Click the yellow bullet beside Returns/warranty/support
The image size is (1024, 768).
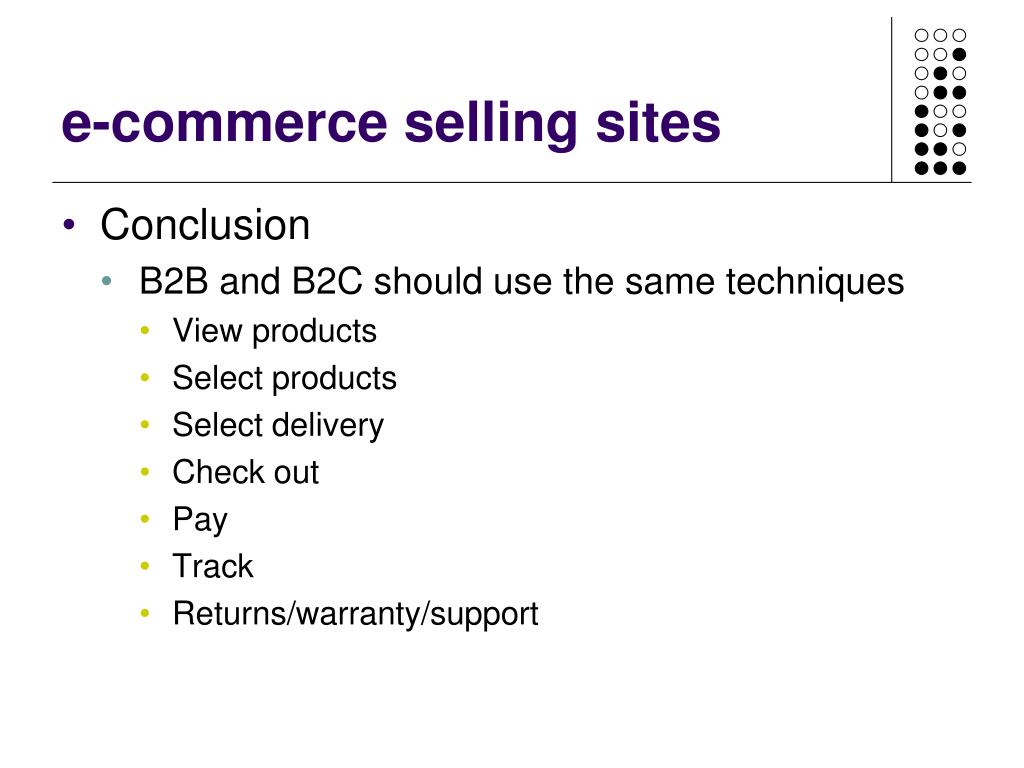[145, 613]
